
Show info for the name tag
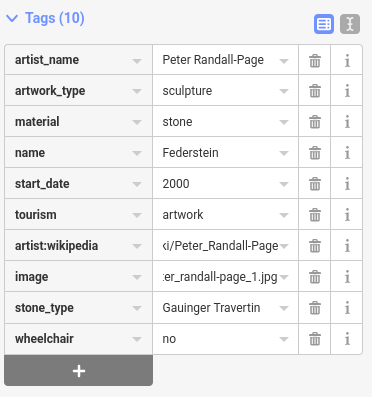[x=347, y=153]
